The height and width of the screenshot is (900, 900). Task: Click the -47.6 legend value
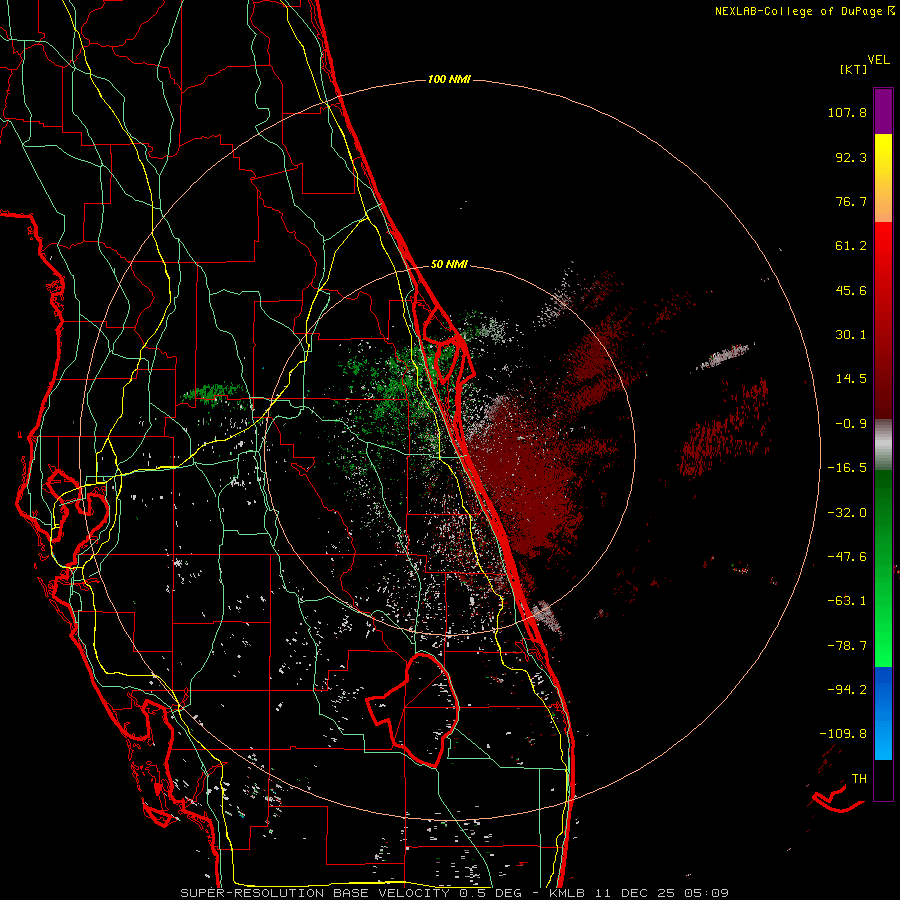(x=847, y=557)
